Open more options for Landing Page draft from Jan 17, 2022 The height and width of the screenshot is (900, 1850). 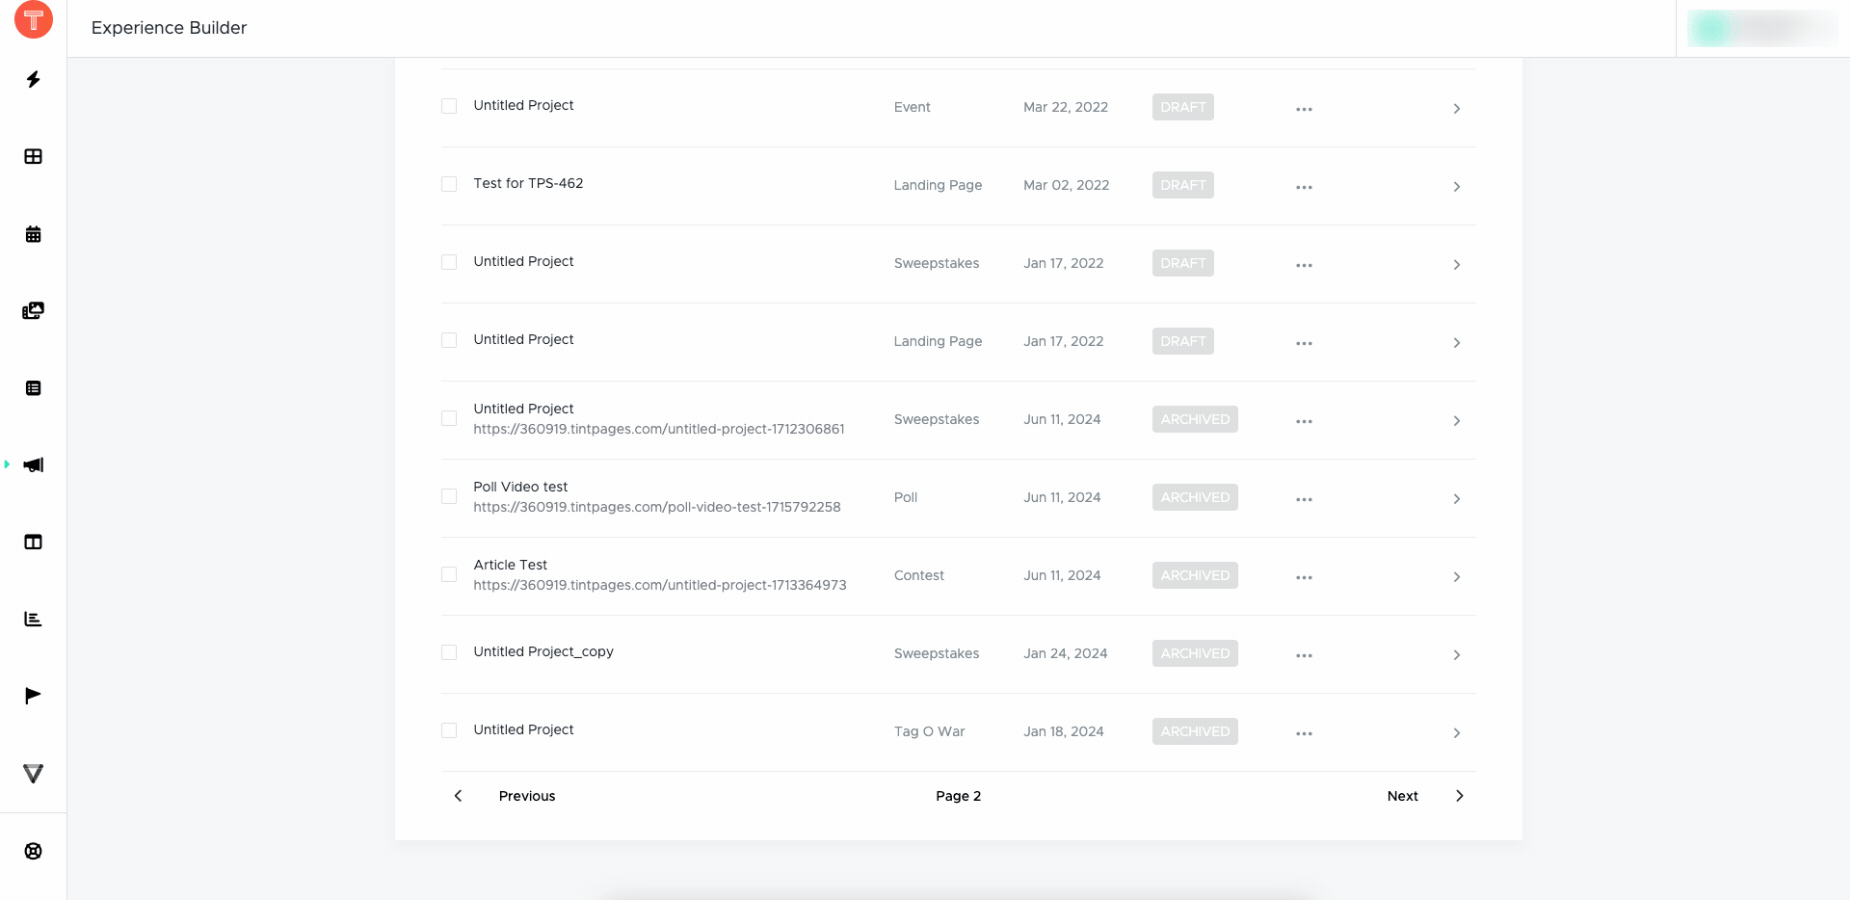(x=1304, y=343)
